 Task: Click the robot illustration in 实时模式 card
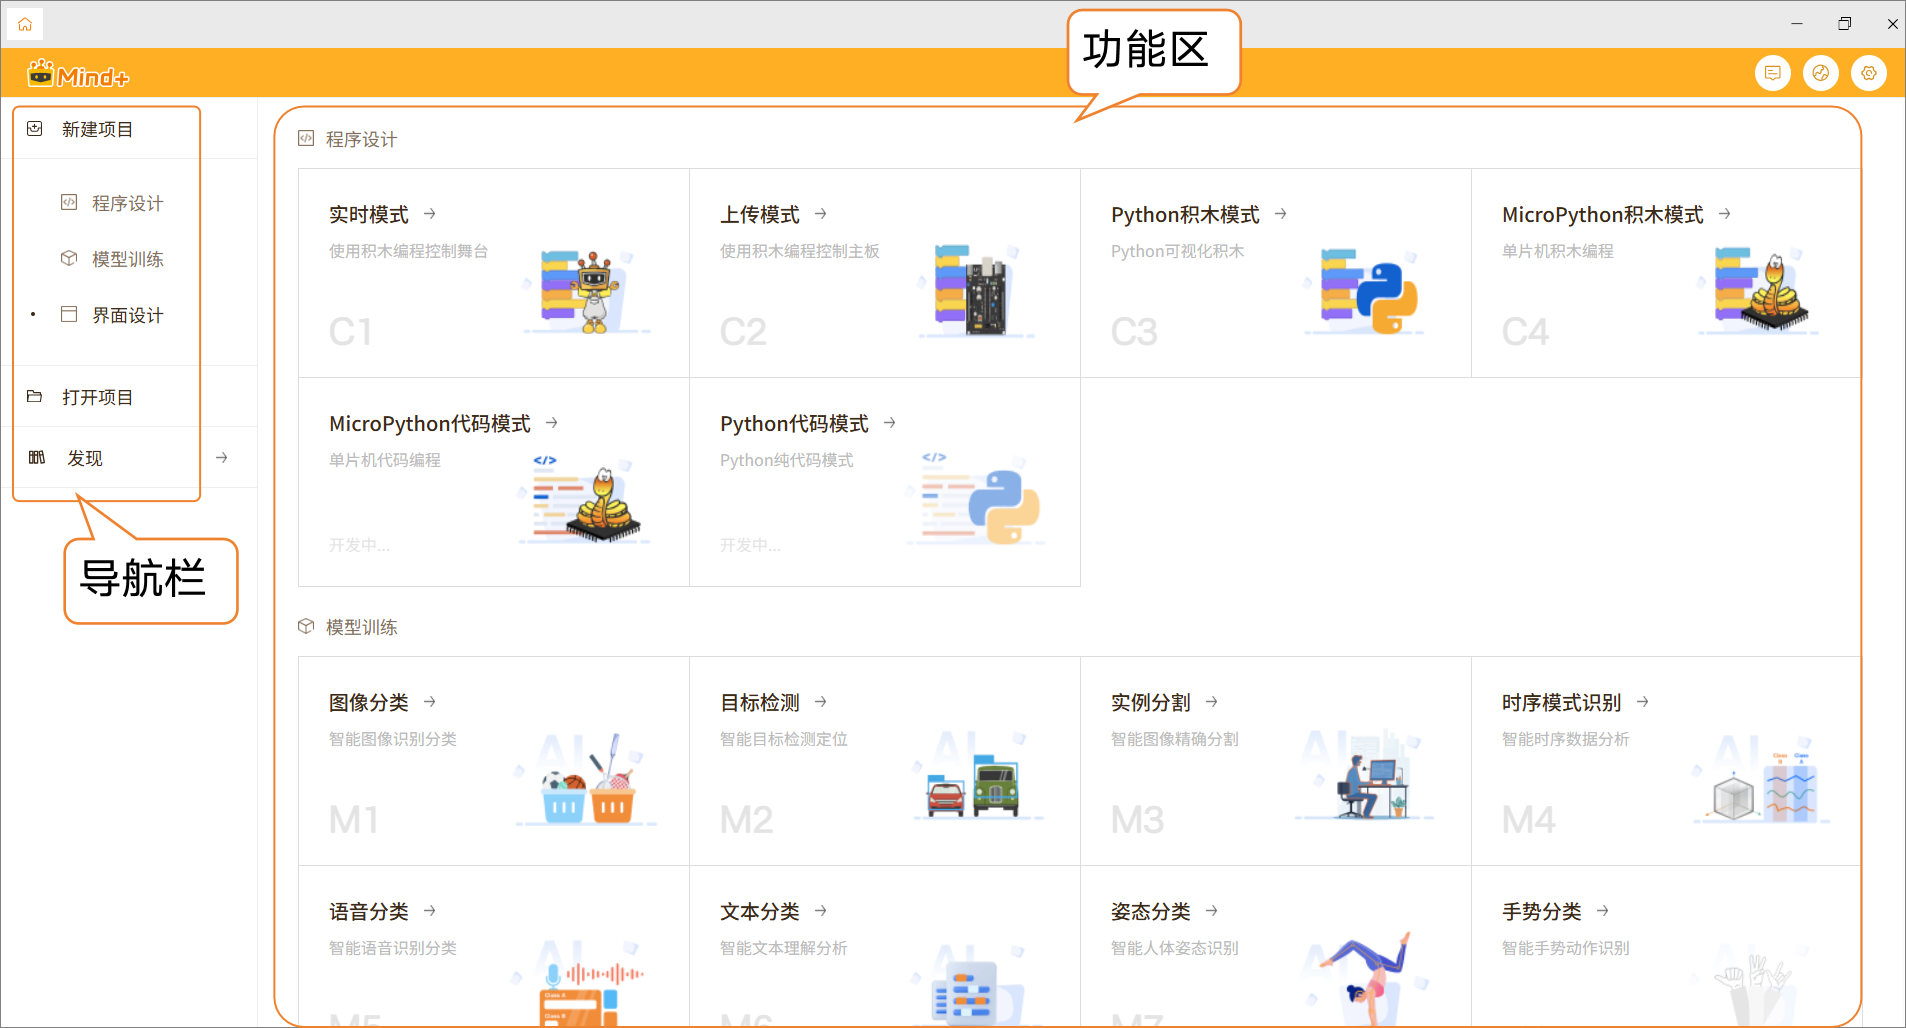(593, 291)
